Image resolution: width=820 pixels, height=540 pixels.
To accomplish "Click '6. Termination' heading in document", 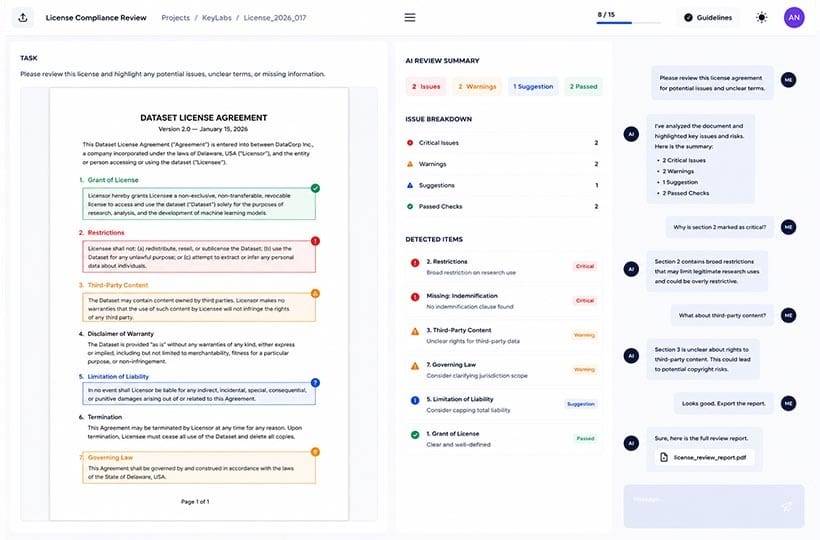I will 100,417.
